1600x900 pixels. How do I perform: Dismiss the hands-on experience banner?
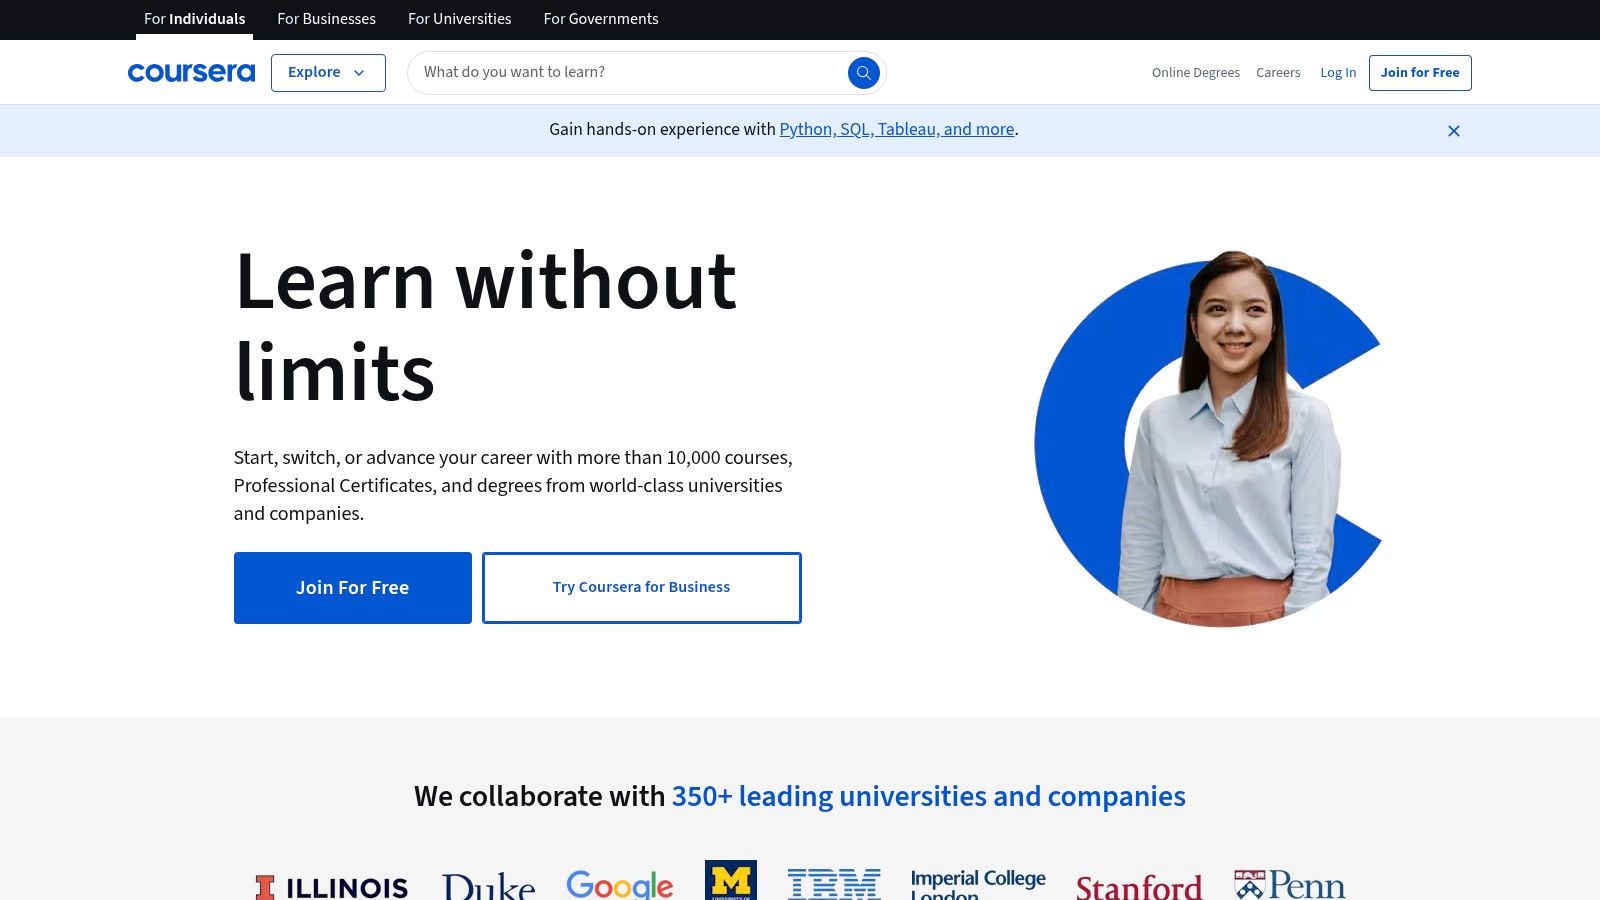[1453, 131]
